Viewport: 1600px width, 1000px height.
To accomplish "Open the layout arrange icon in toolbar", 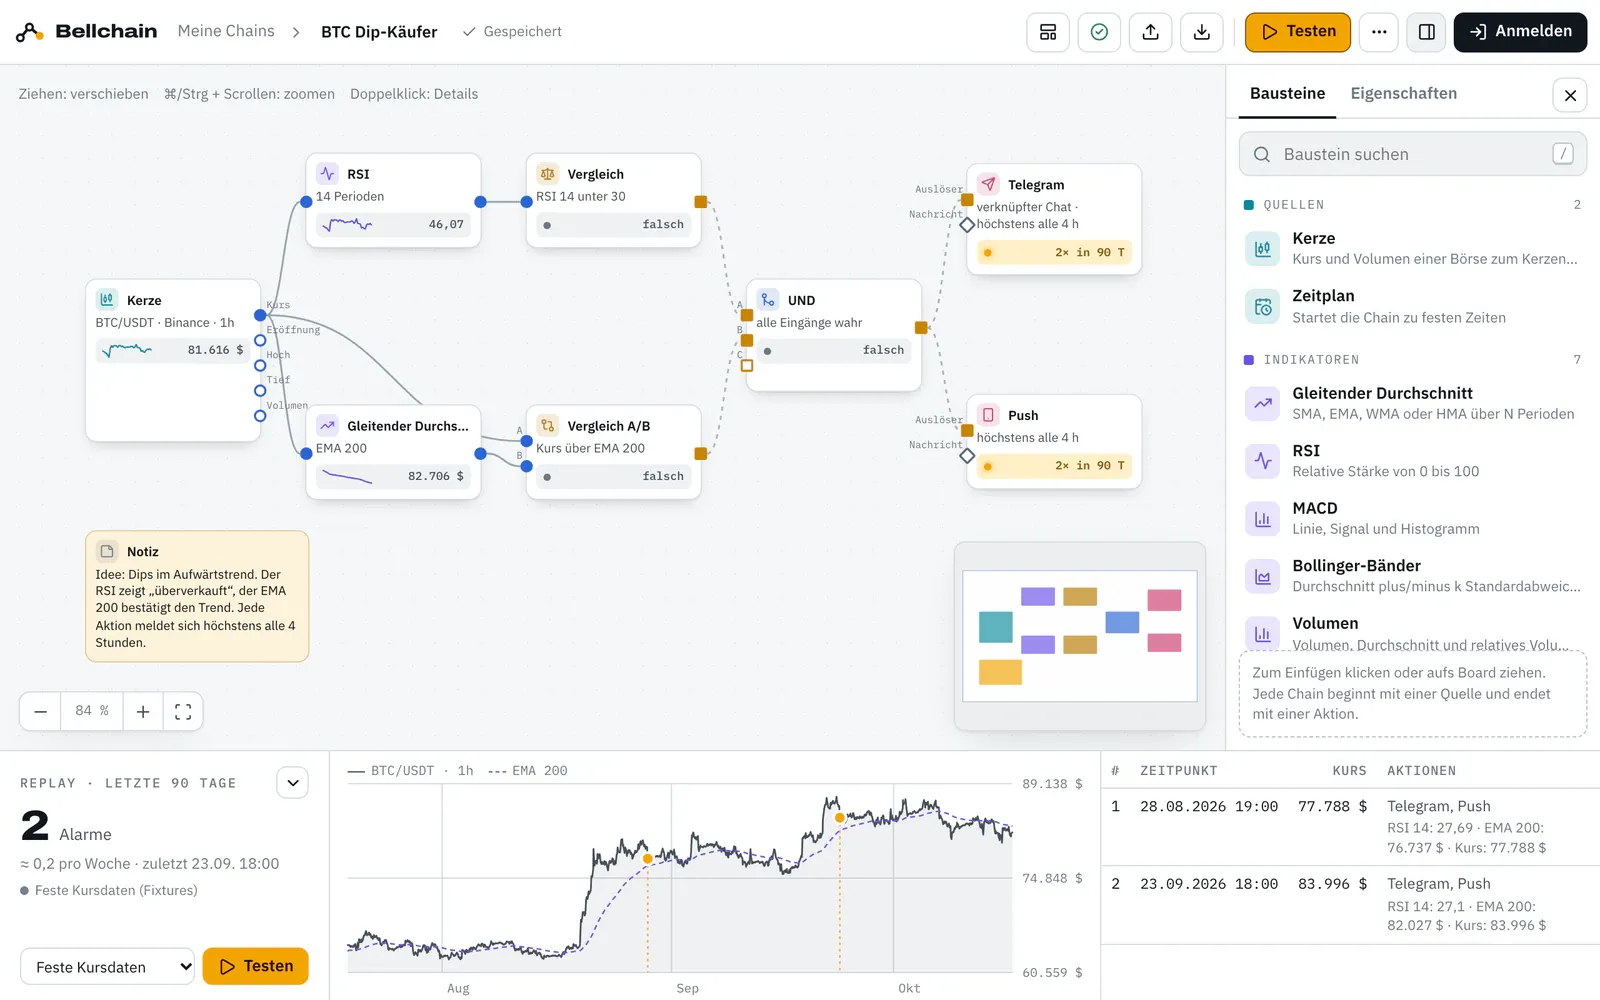I will [1048, 32].
